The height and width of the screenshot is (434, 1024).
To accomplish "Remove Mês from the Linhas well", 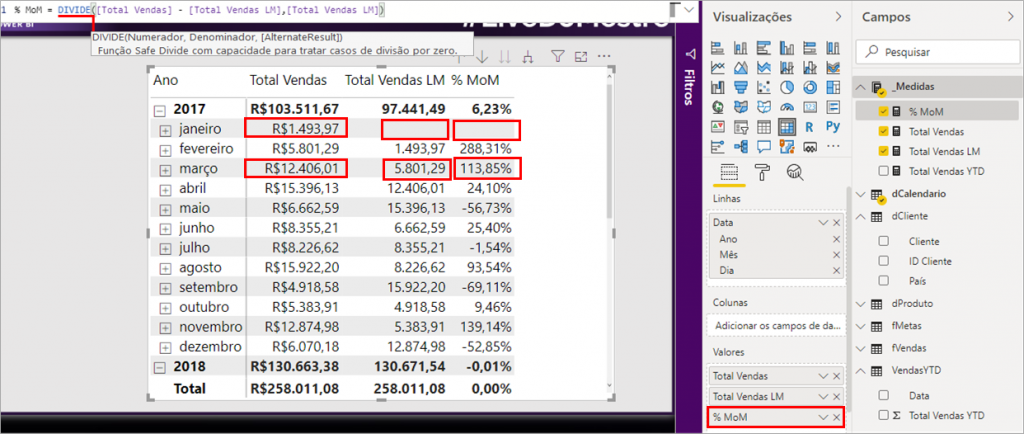I will (836, 255).
